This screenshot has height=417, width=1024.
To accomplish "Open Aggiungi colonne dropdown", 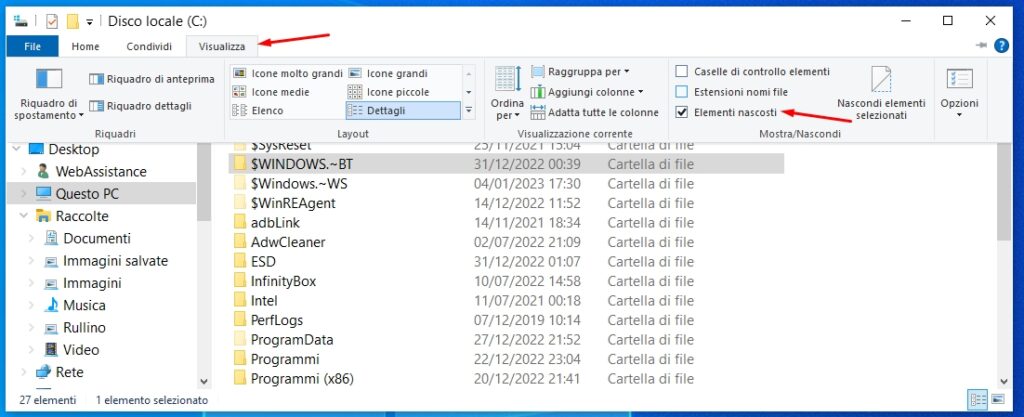I will tap(587, 92).
